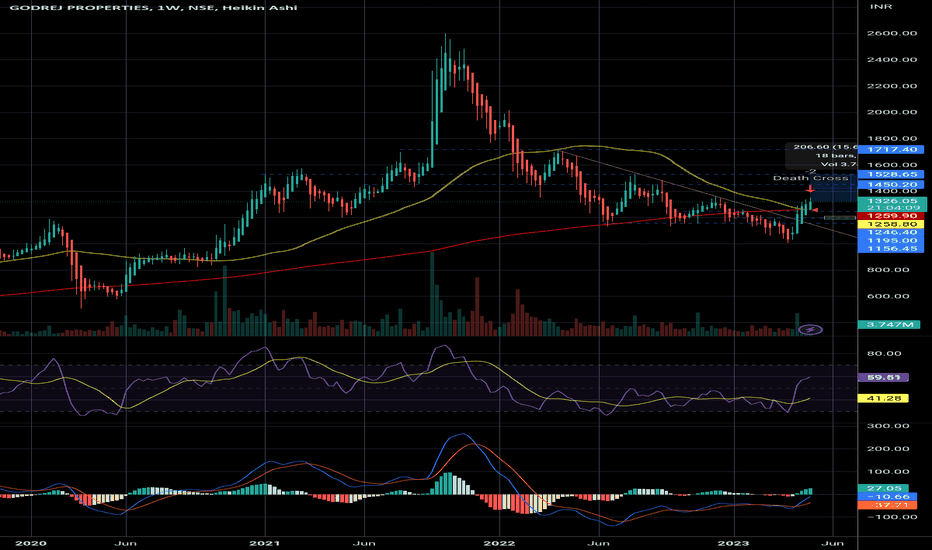The image size is (932, 550).
Task: Select the 1528.65 blue price label
Action: tap(891, 174)
